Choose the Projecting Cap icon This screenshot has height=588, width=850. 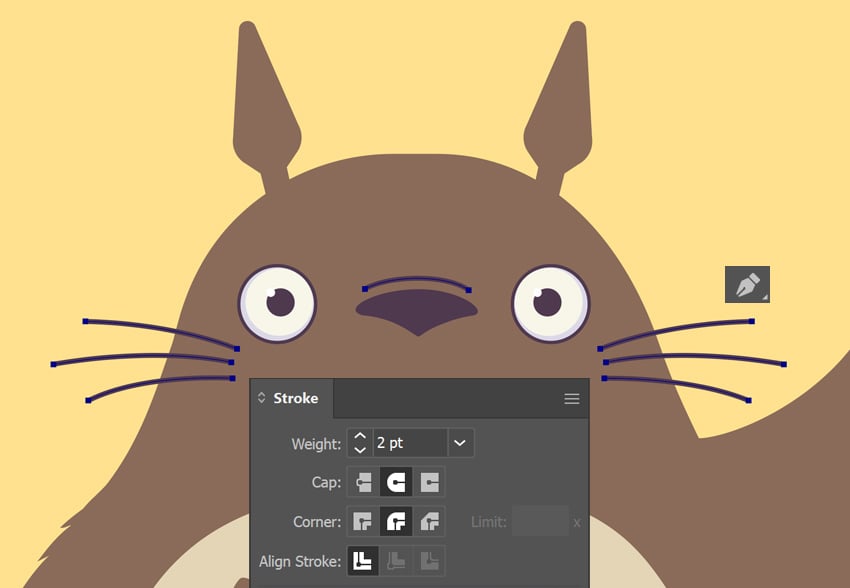coord(430,482)
